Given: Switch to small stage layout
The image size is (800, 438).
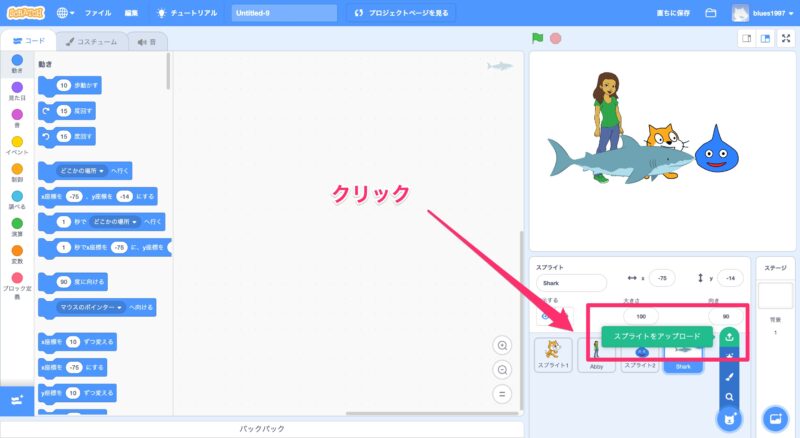Looking at the screenshot, I should (745, 38).
